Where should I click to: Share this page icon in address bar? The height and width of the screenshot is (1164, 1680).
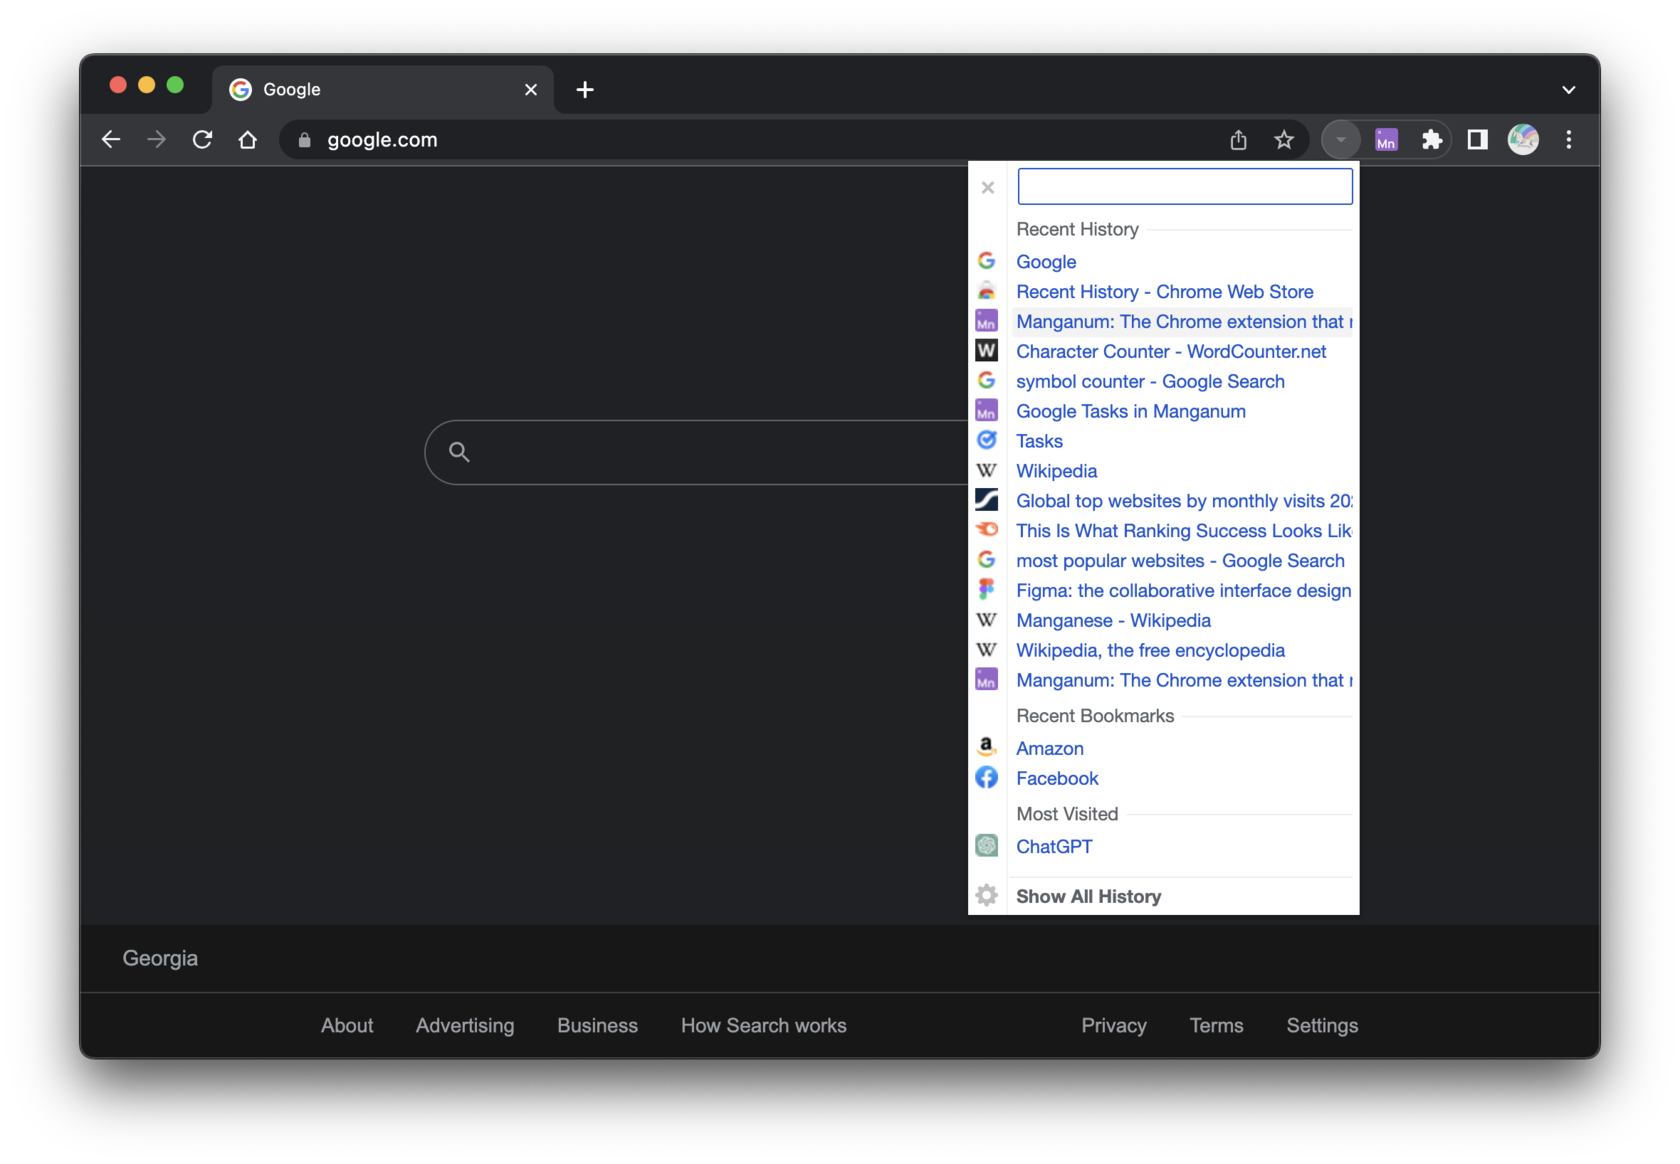click(1238, 140)
